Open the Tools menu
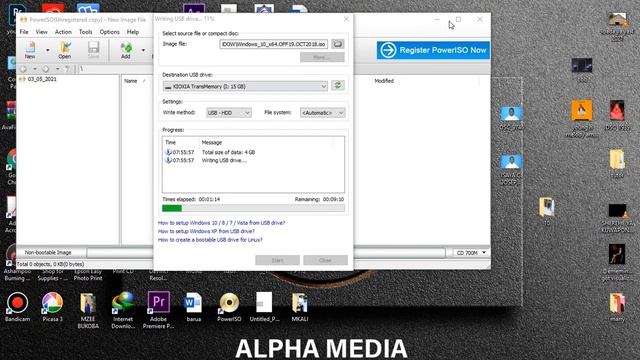Image resolution: width=640 pixels, height=360 pixels. 86,32
